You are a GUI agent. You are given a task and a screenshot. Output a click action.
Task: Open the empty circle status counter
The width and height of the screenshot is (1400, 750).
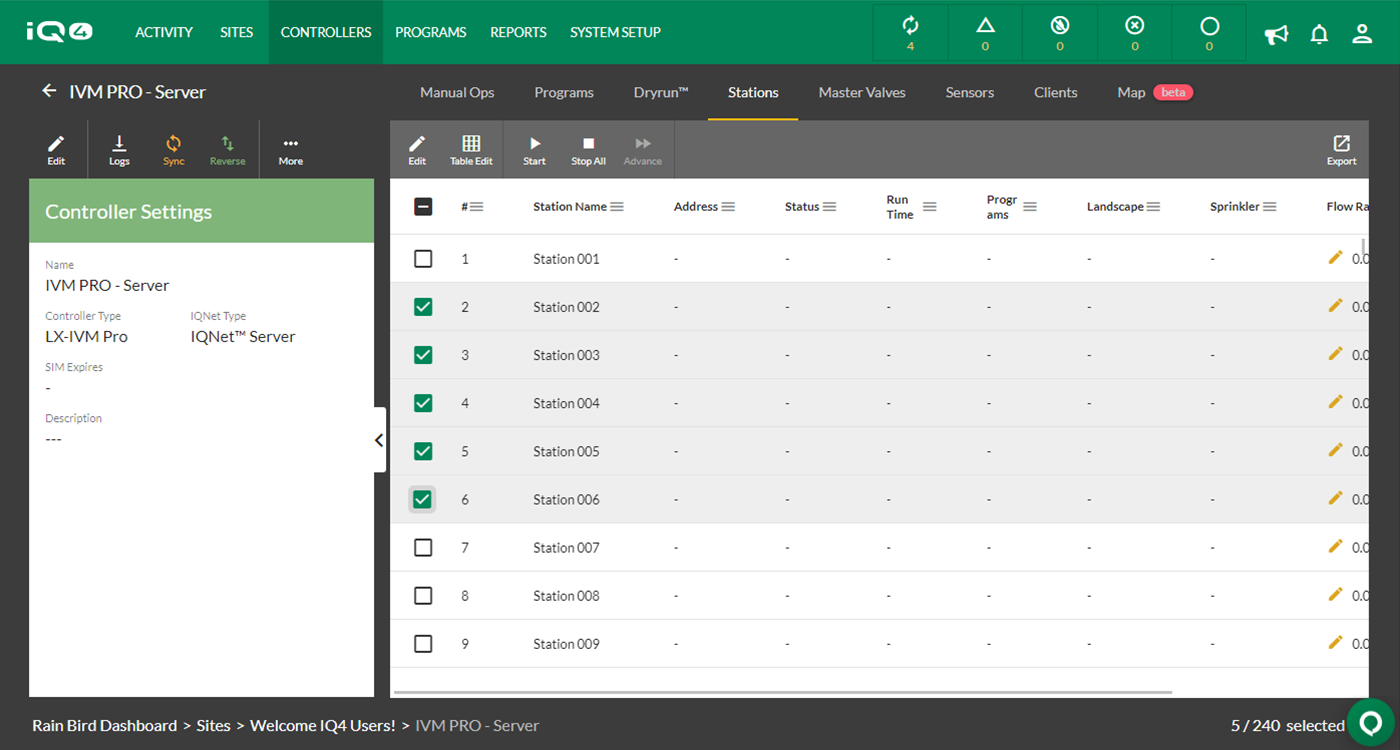pyautogui.click(x=1209, y=32)
